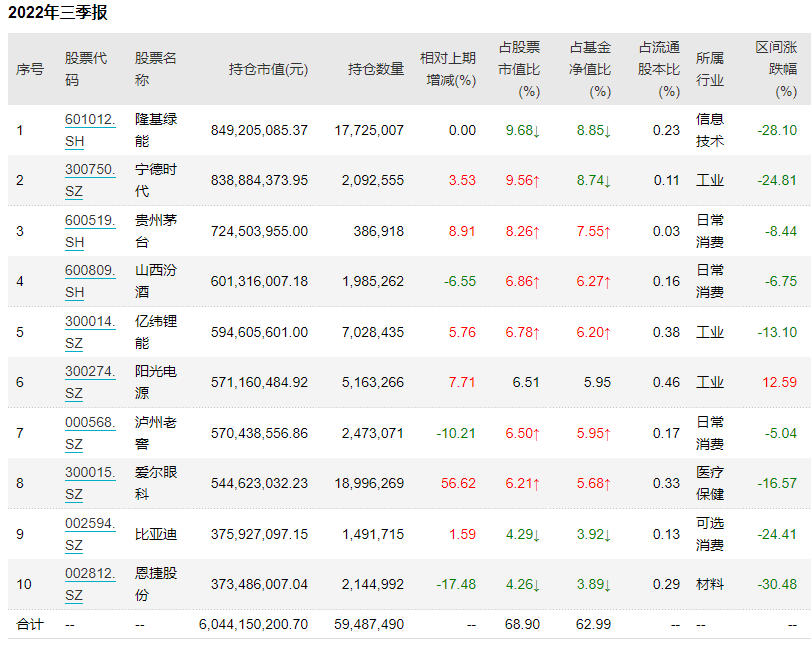811x649 pixels.
Task: Click the 持仓数量 column header
Action: 376,69
